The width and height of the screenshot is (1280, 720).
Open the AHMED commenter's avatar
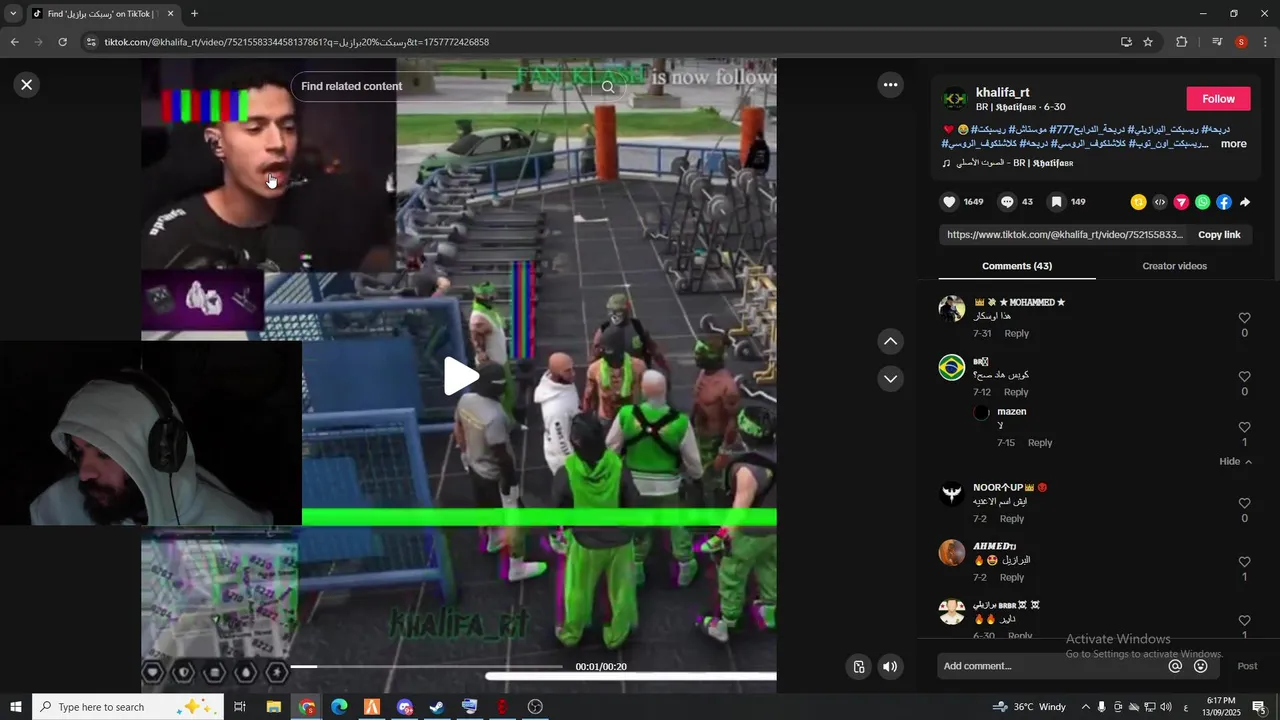pyautogui.click(x=952, y=553)
